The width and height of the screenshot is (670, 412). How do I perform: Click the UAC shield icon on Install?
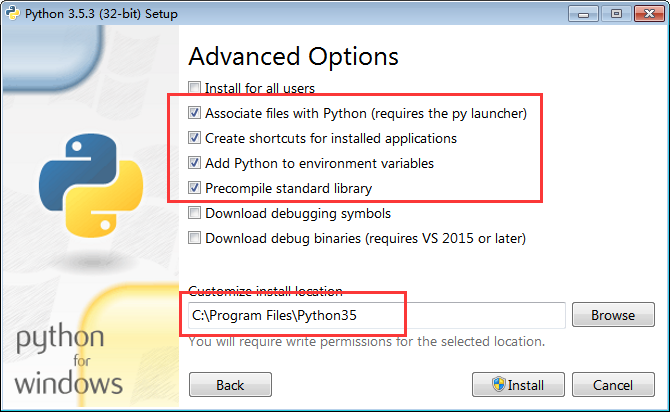498,384
